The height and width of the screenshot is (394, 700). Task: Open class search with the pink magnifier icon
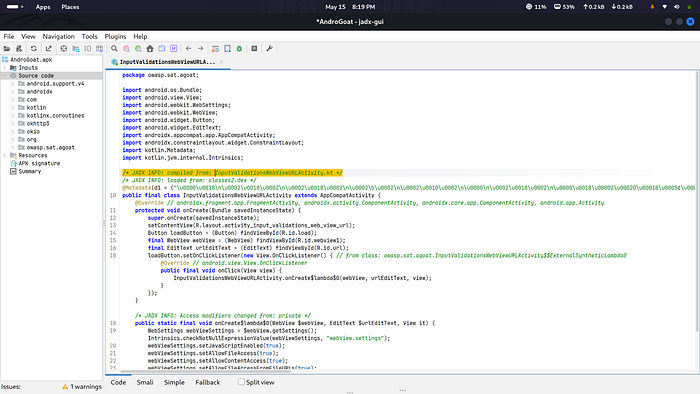pos(126,49)
